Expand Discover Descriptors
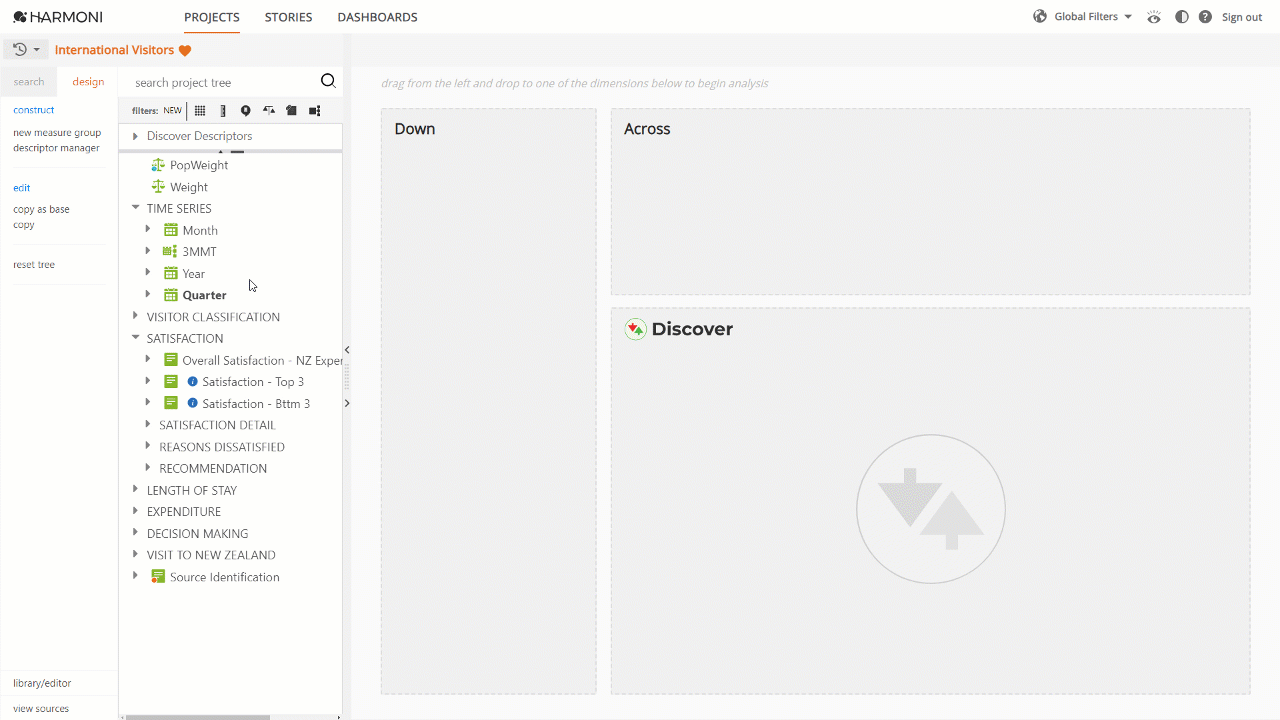The image size is (1280, 720). tap(135, 136)
